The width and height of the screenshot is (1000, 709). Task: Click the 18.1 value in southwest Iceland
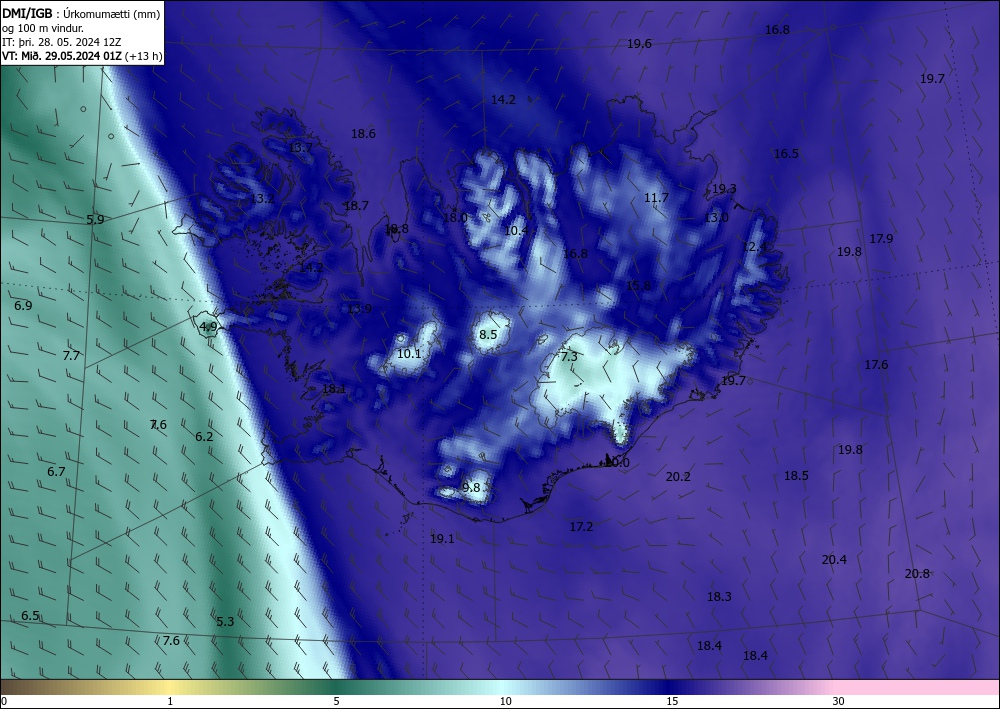[334, 388]
